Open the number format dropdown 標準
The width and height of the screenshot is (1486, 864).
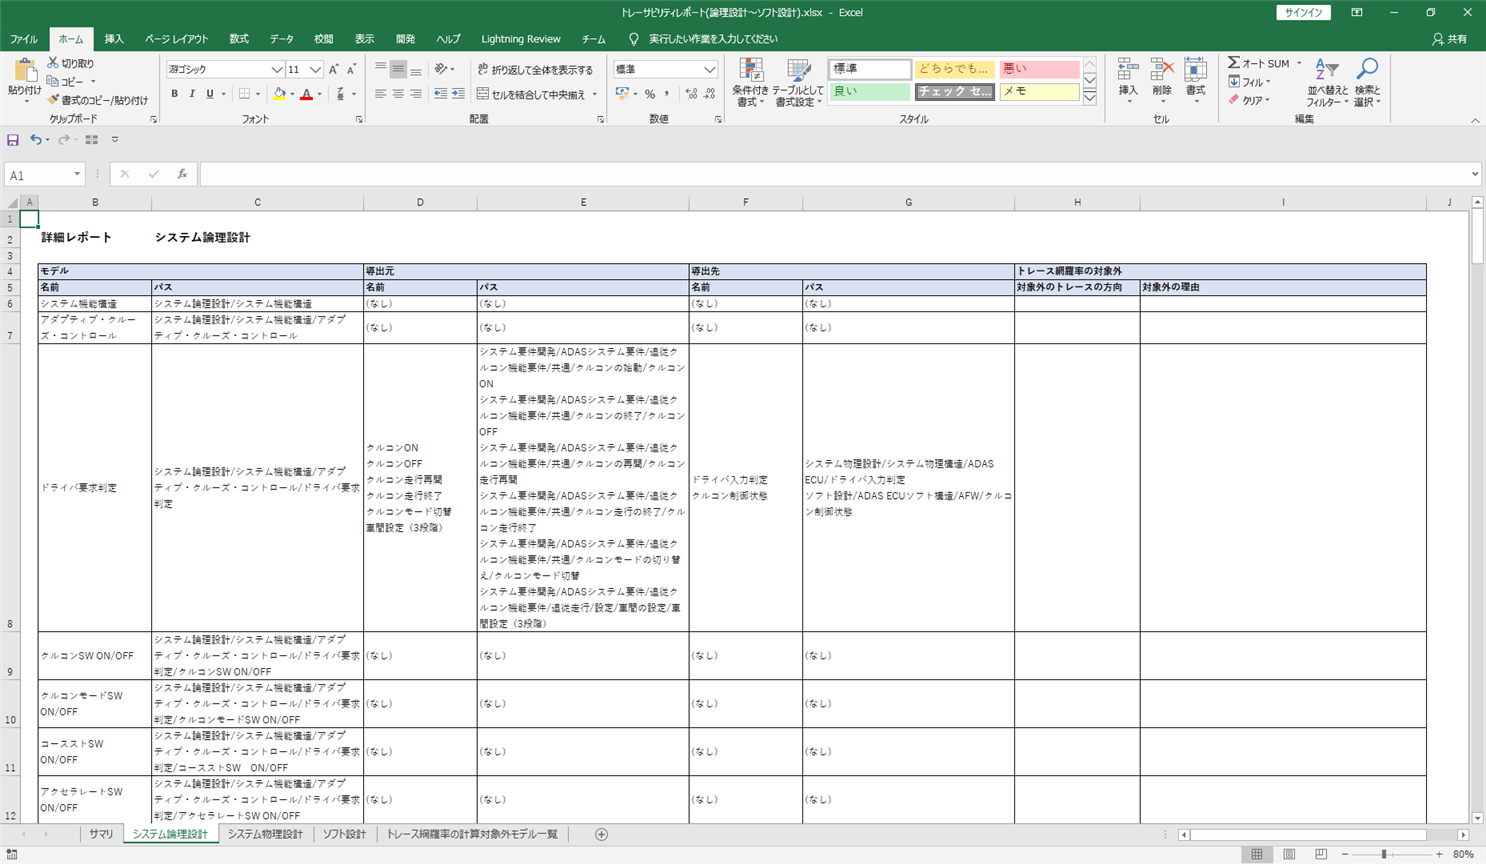709,69
